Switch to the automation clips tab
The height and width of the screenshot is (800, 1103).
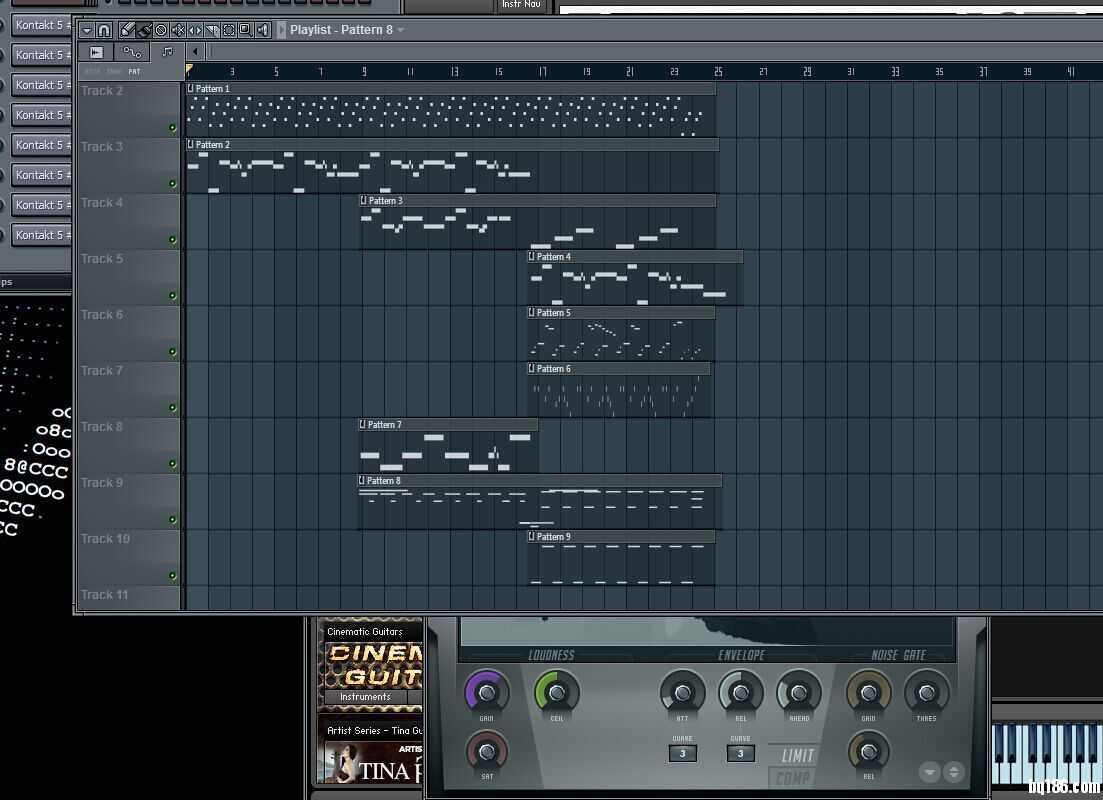(132, 52)
